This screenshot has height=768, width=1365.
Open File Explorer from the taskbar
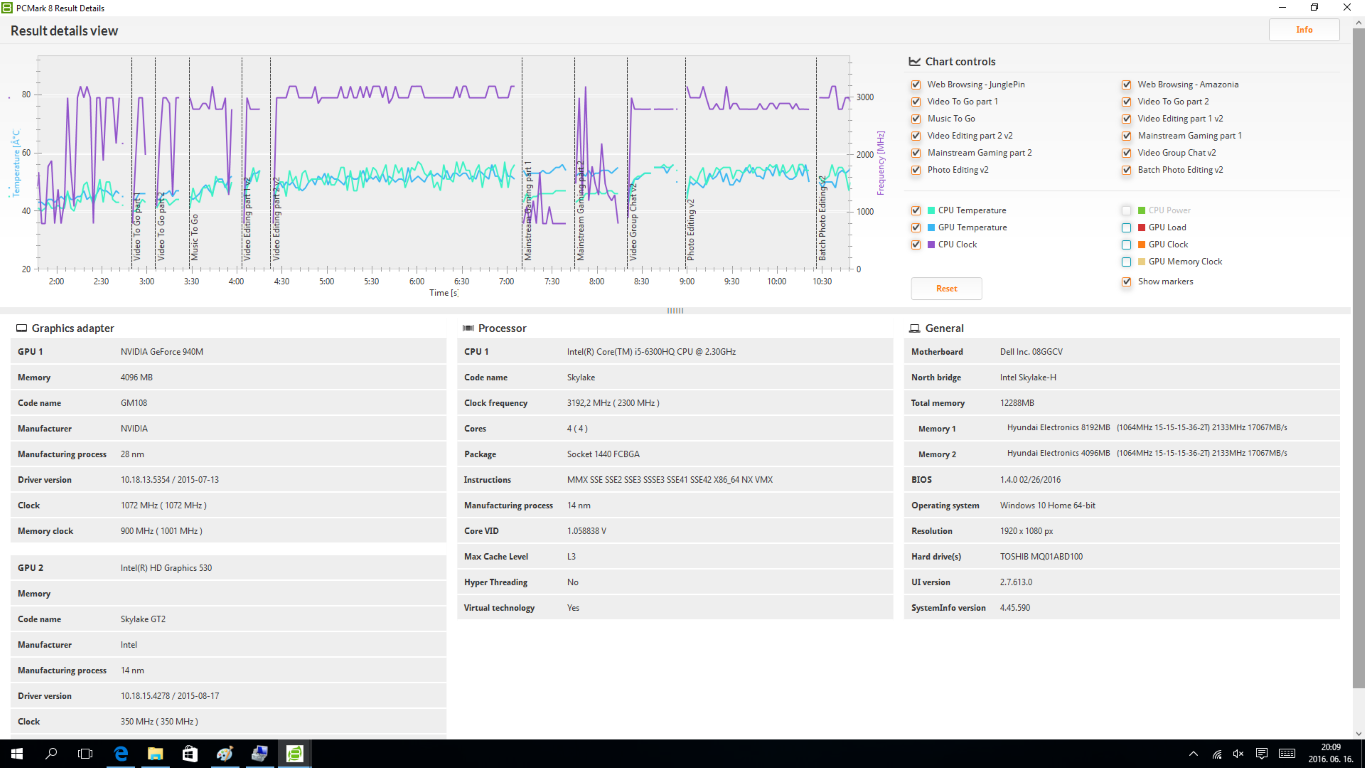[156, 753]
